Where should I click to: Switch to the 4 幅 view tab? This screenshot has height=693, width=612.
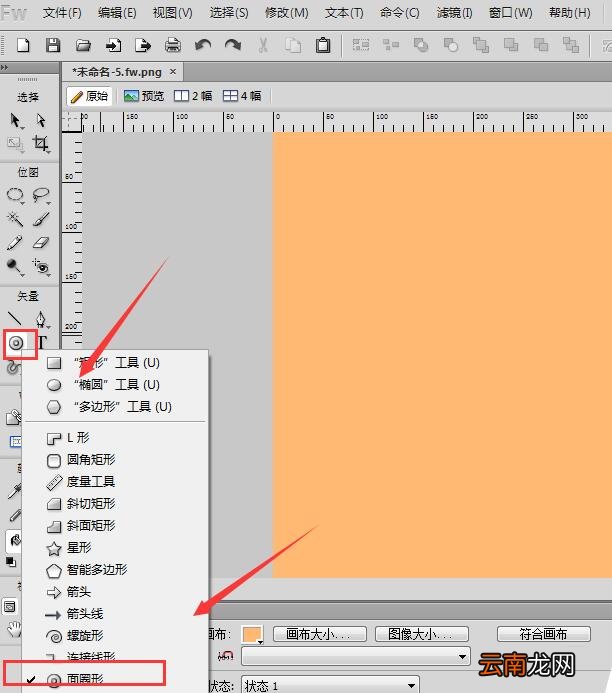pos(242,96)
